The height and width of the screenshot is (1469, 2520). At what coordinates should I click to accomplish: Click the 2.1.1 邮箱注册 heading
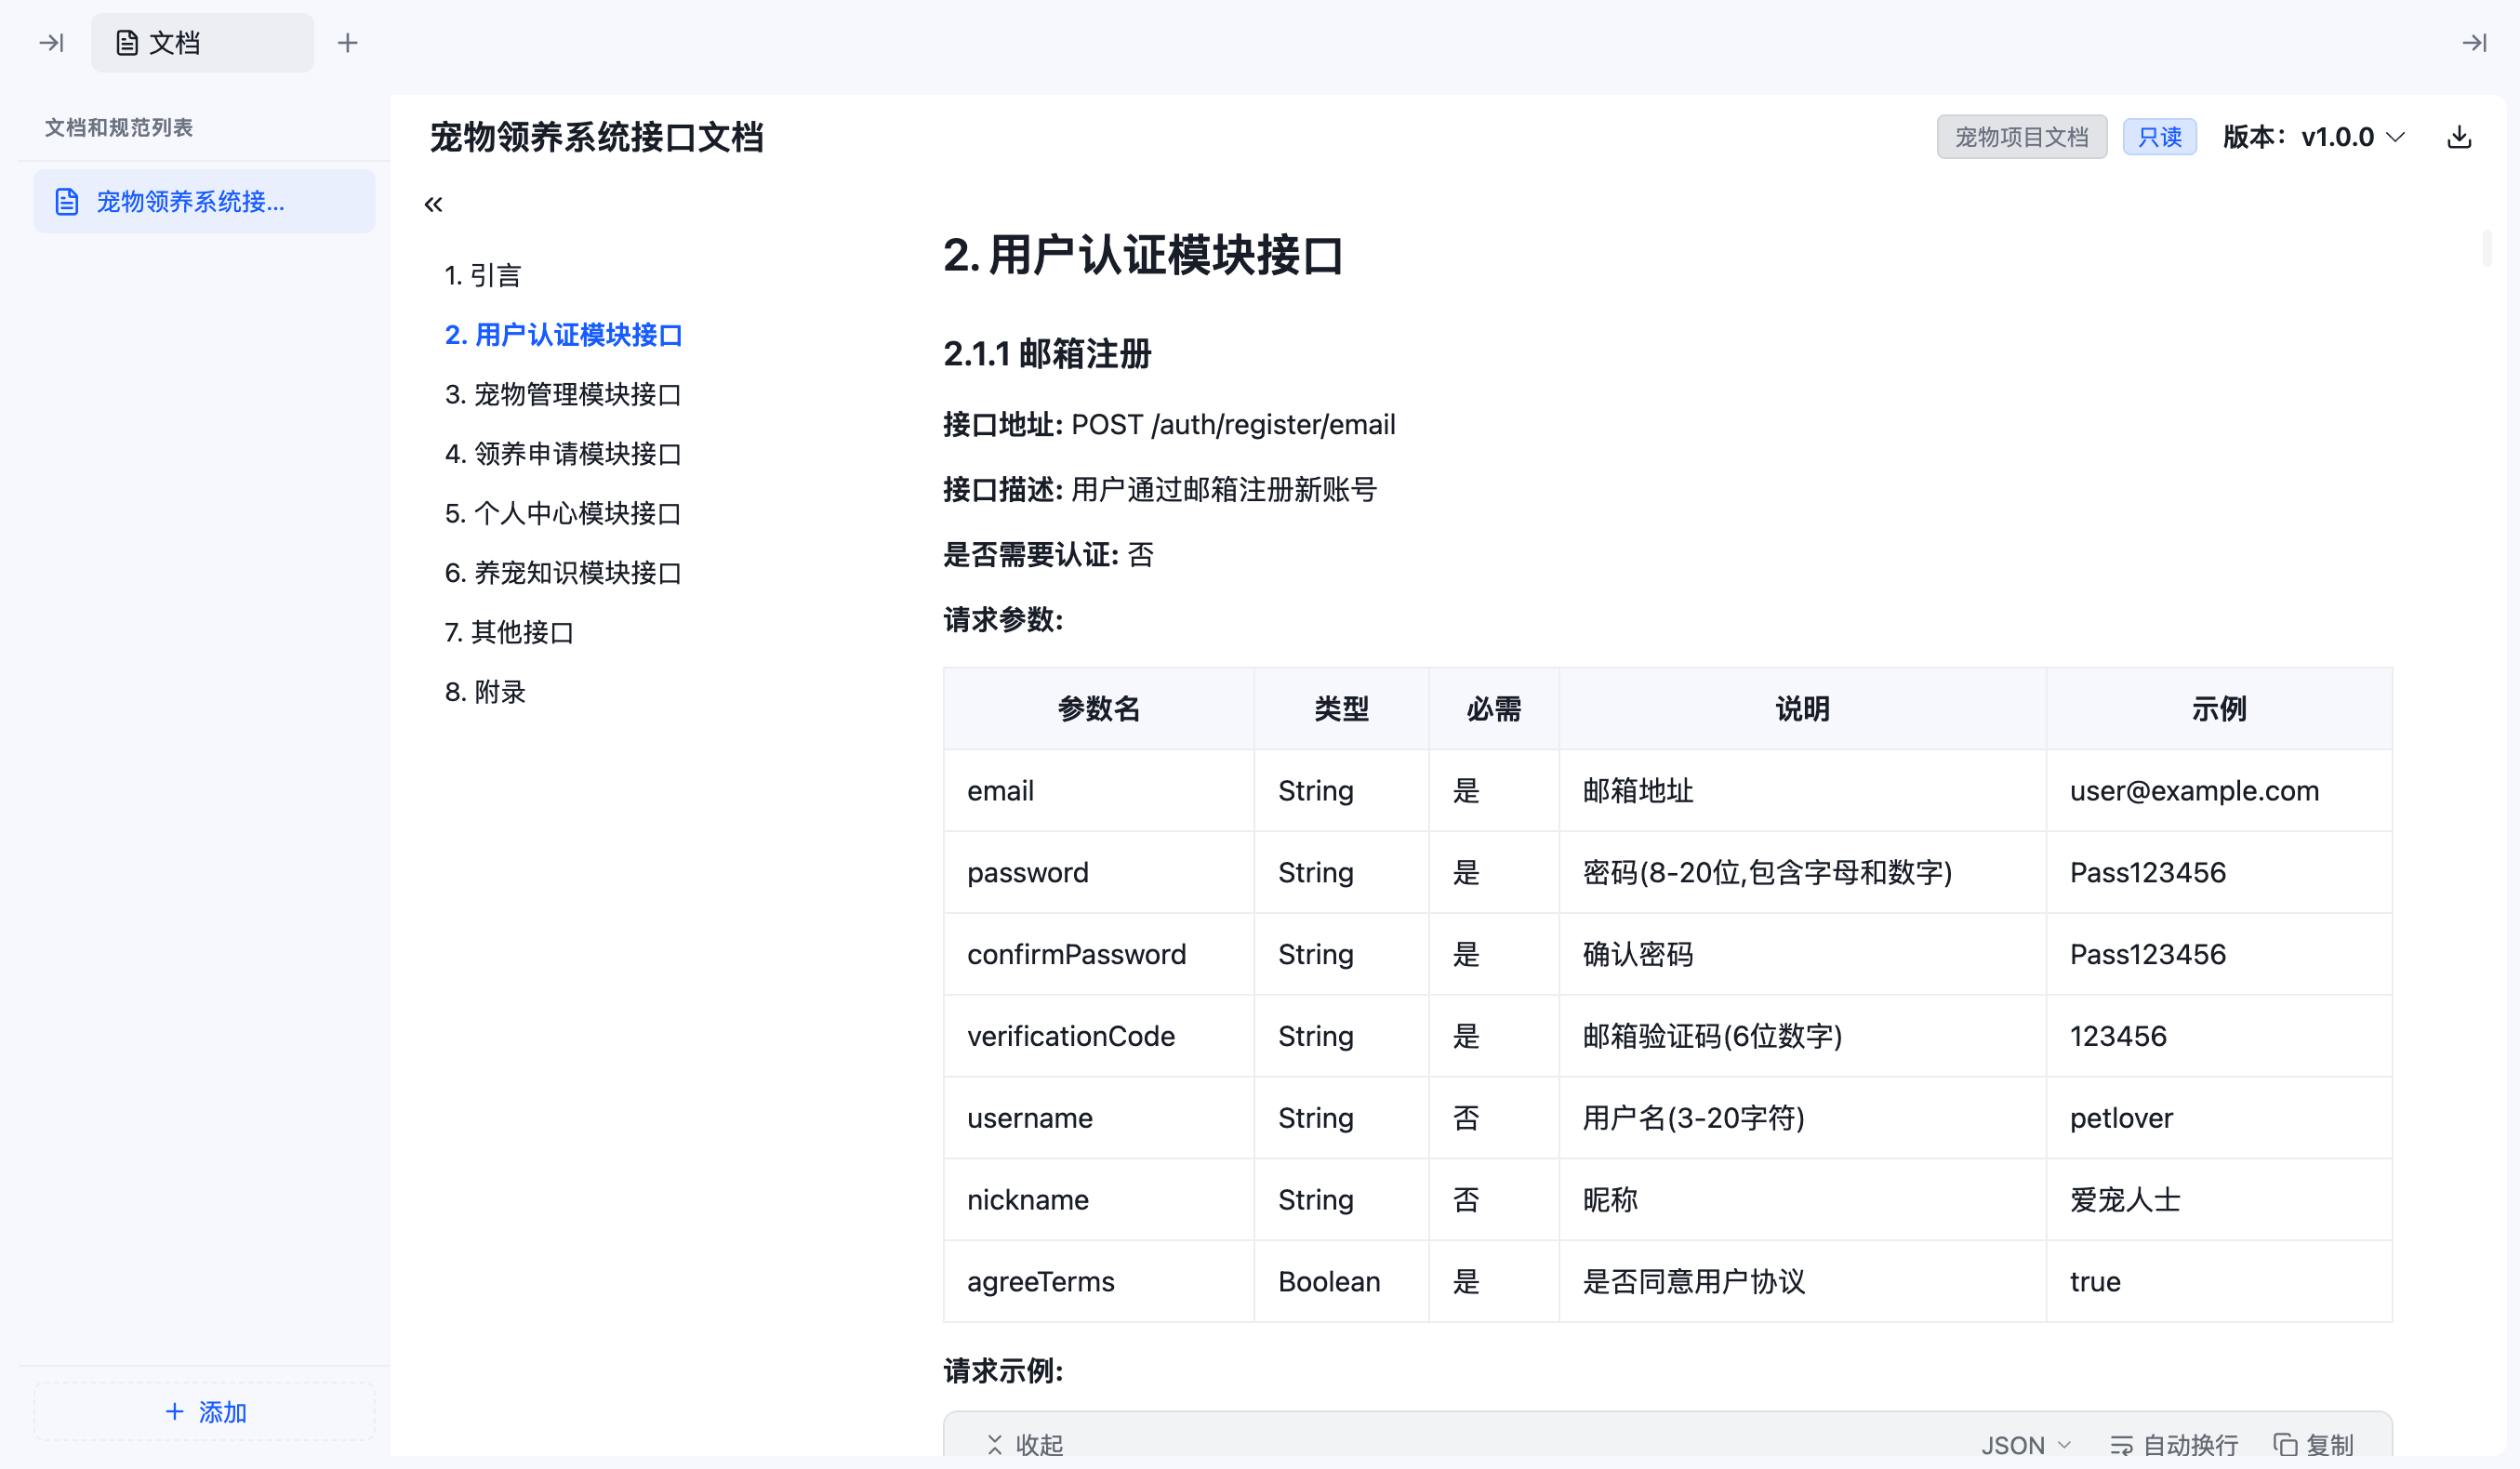[x=1047, y=354]
